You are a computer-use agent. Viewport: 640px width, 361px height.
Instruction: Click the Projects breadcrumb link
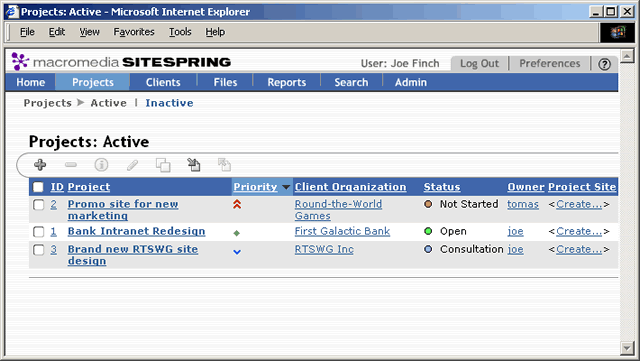[x=48, y=103]
